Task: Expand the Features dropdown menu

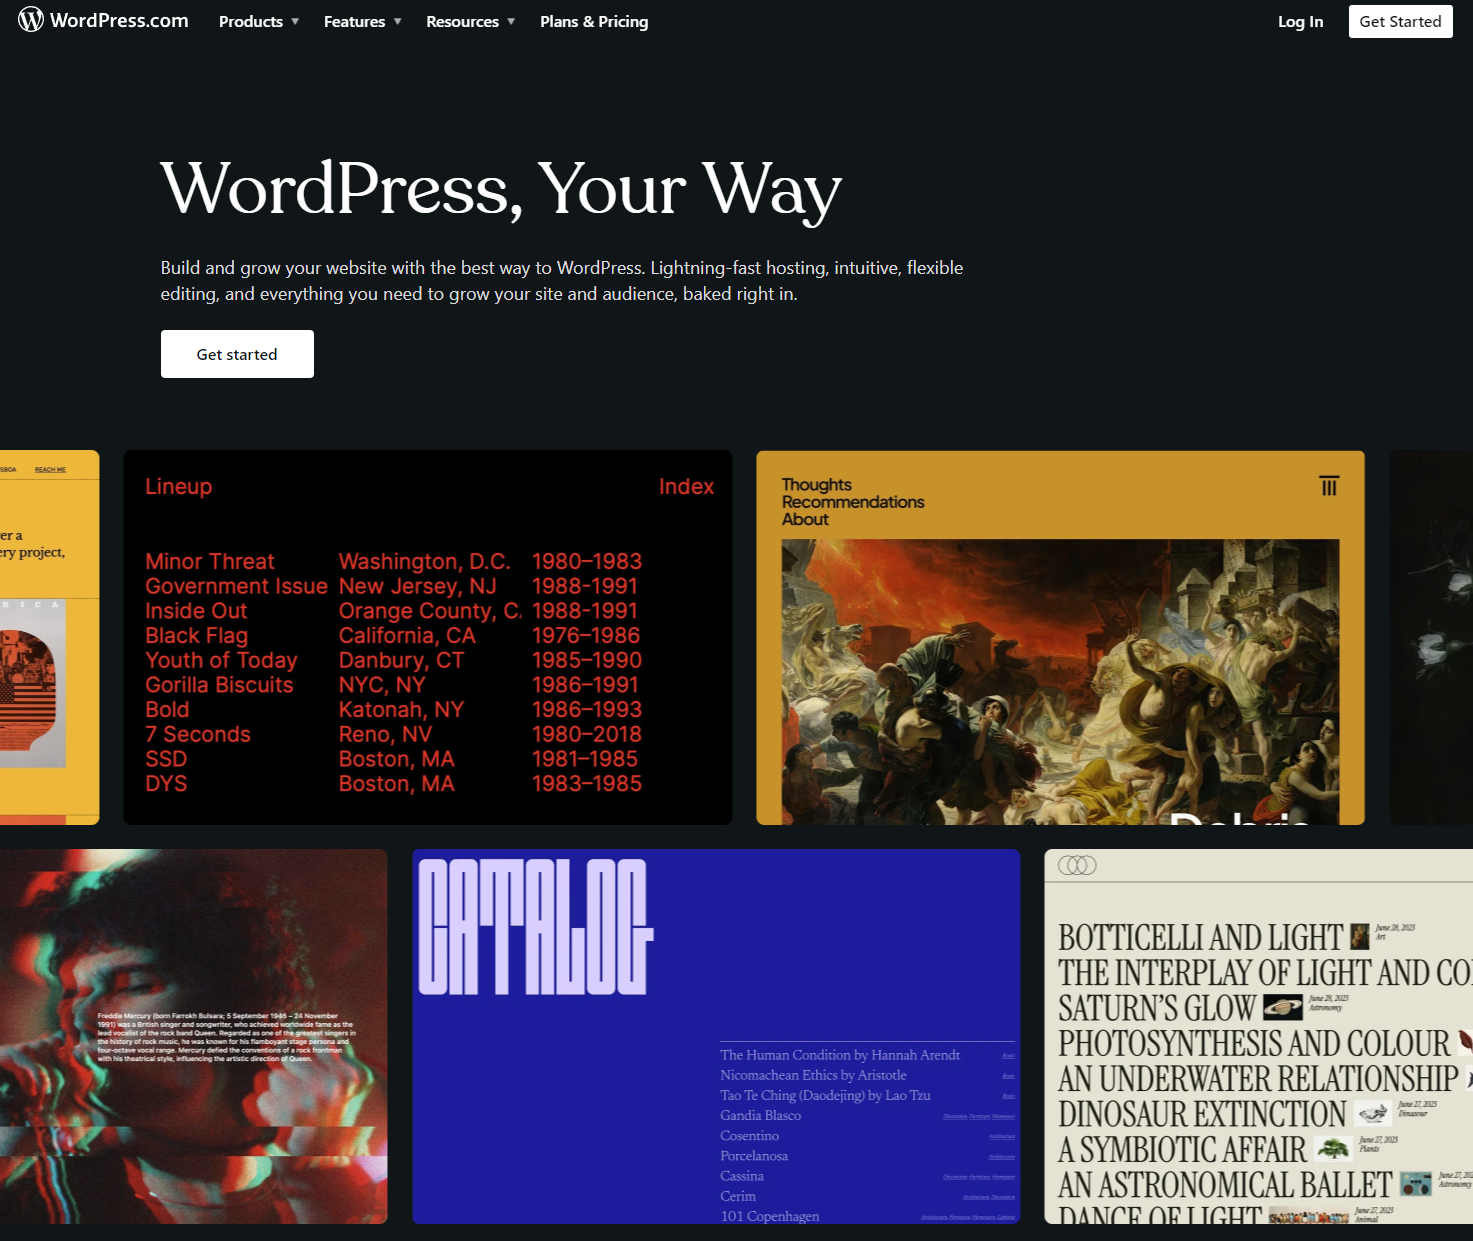Action: [x=362, y=21]
